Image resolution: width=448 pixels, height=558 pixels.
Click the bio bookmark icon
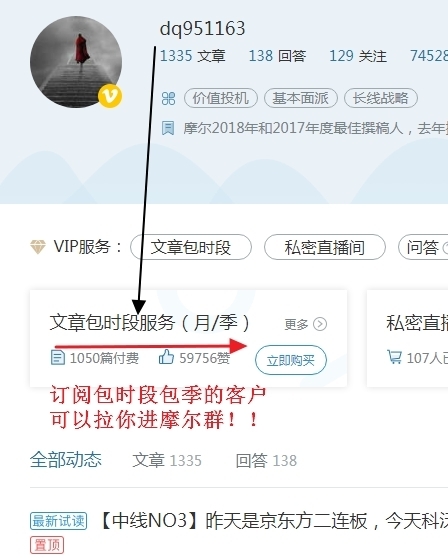(x=168, y=128)
